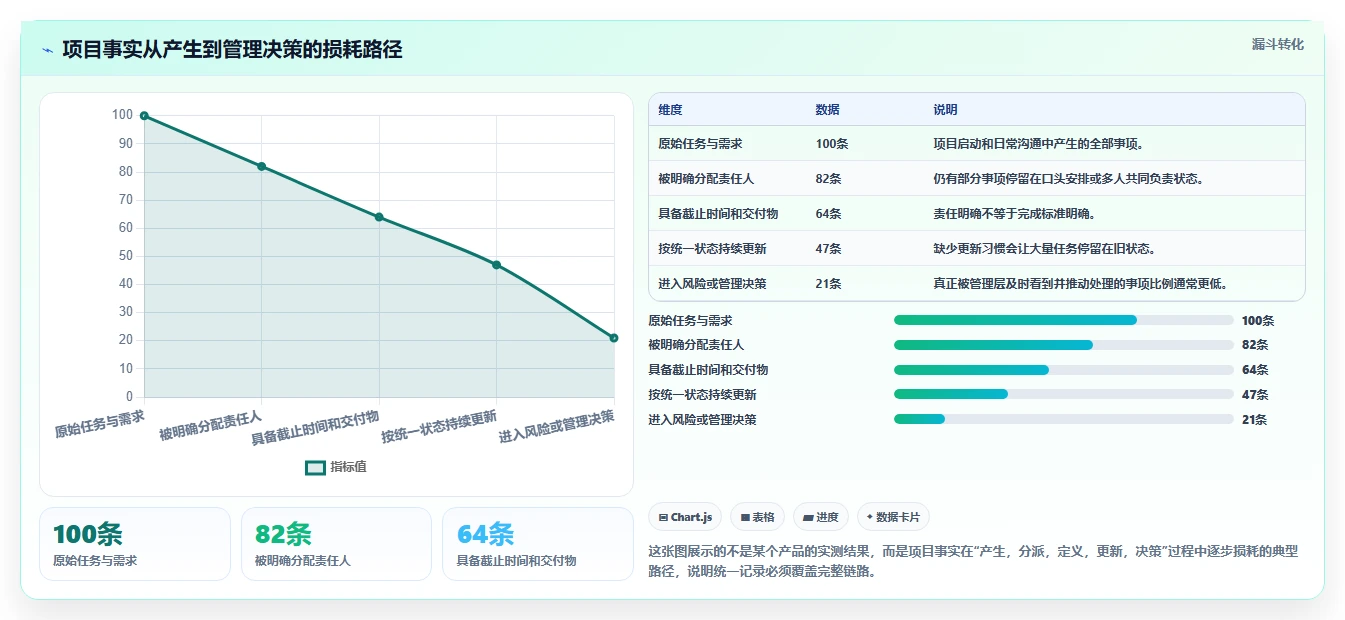Image resolution: width=1345 pixels, height=620 pixels.
Task: Click the summary paragraph starting 这张图展示的不是
Action: click(973, 562)
